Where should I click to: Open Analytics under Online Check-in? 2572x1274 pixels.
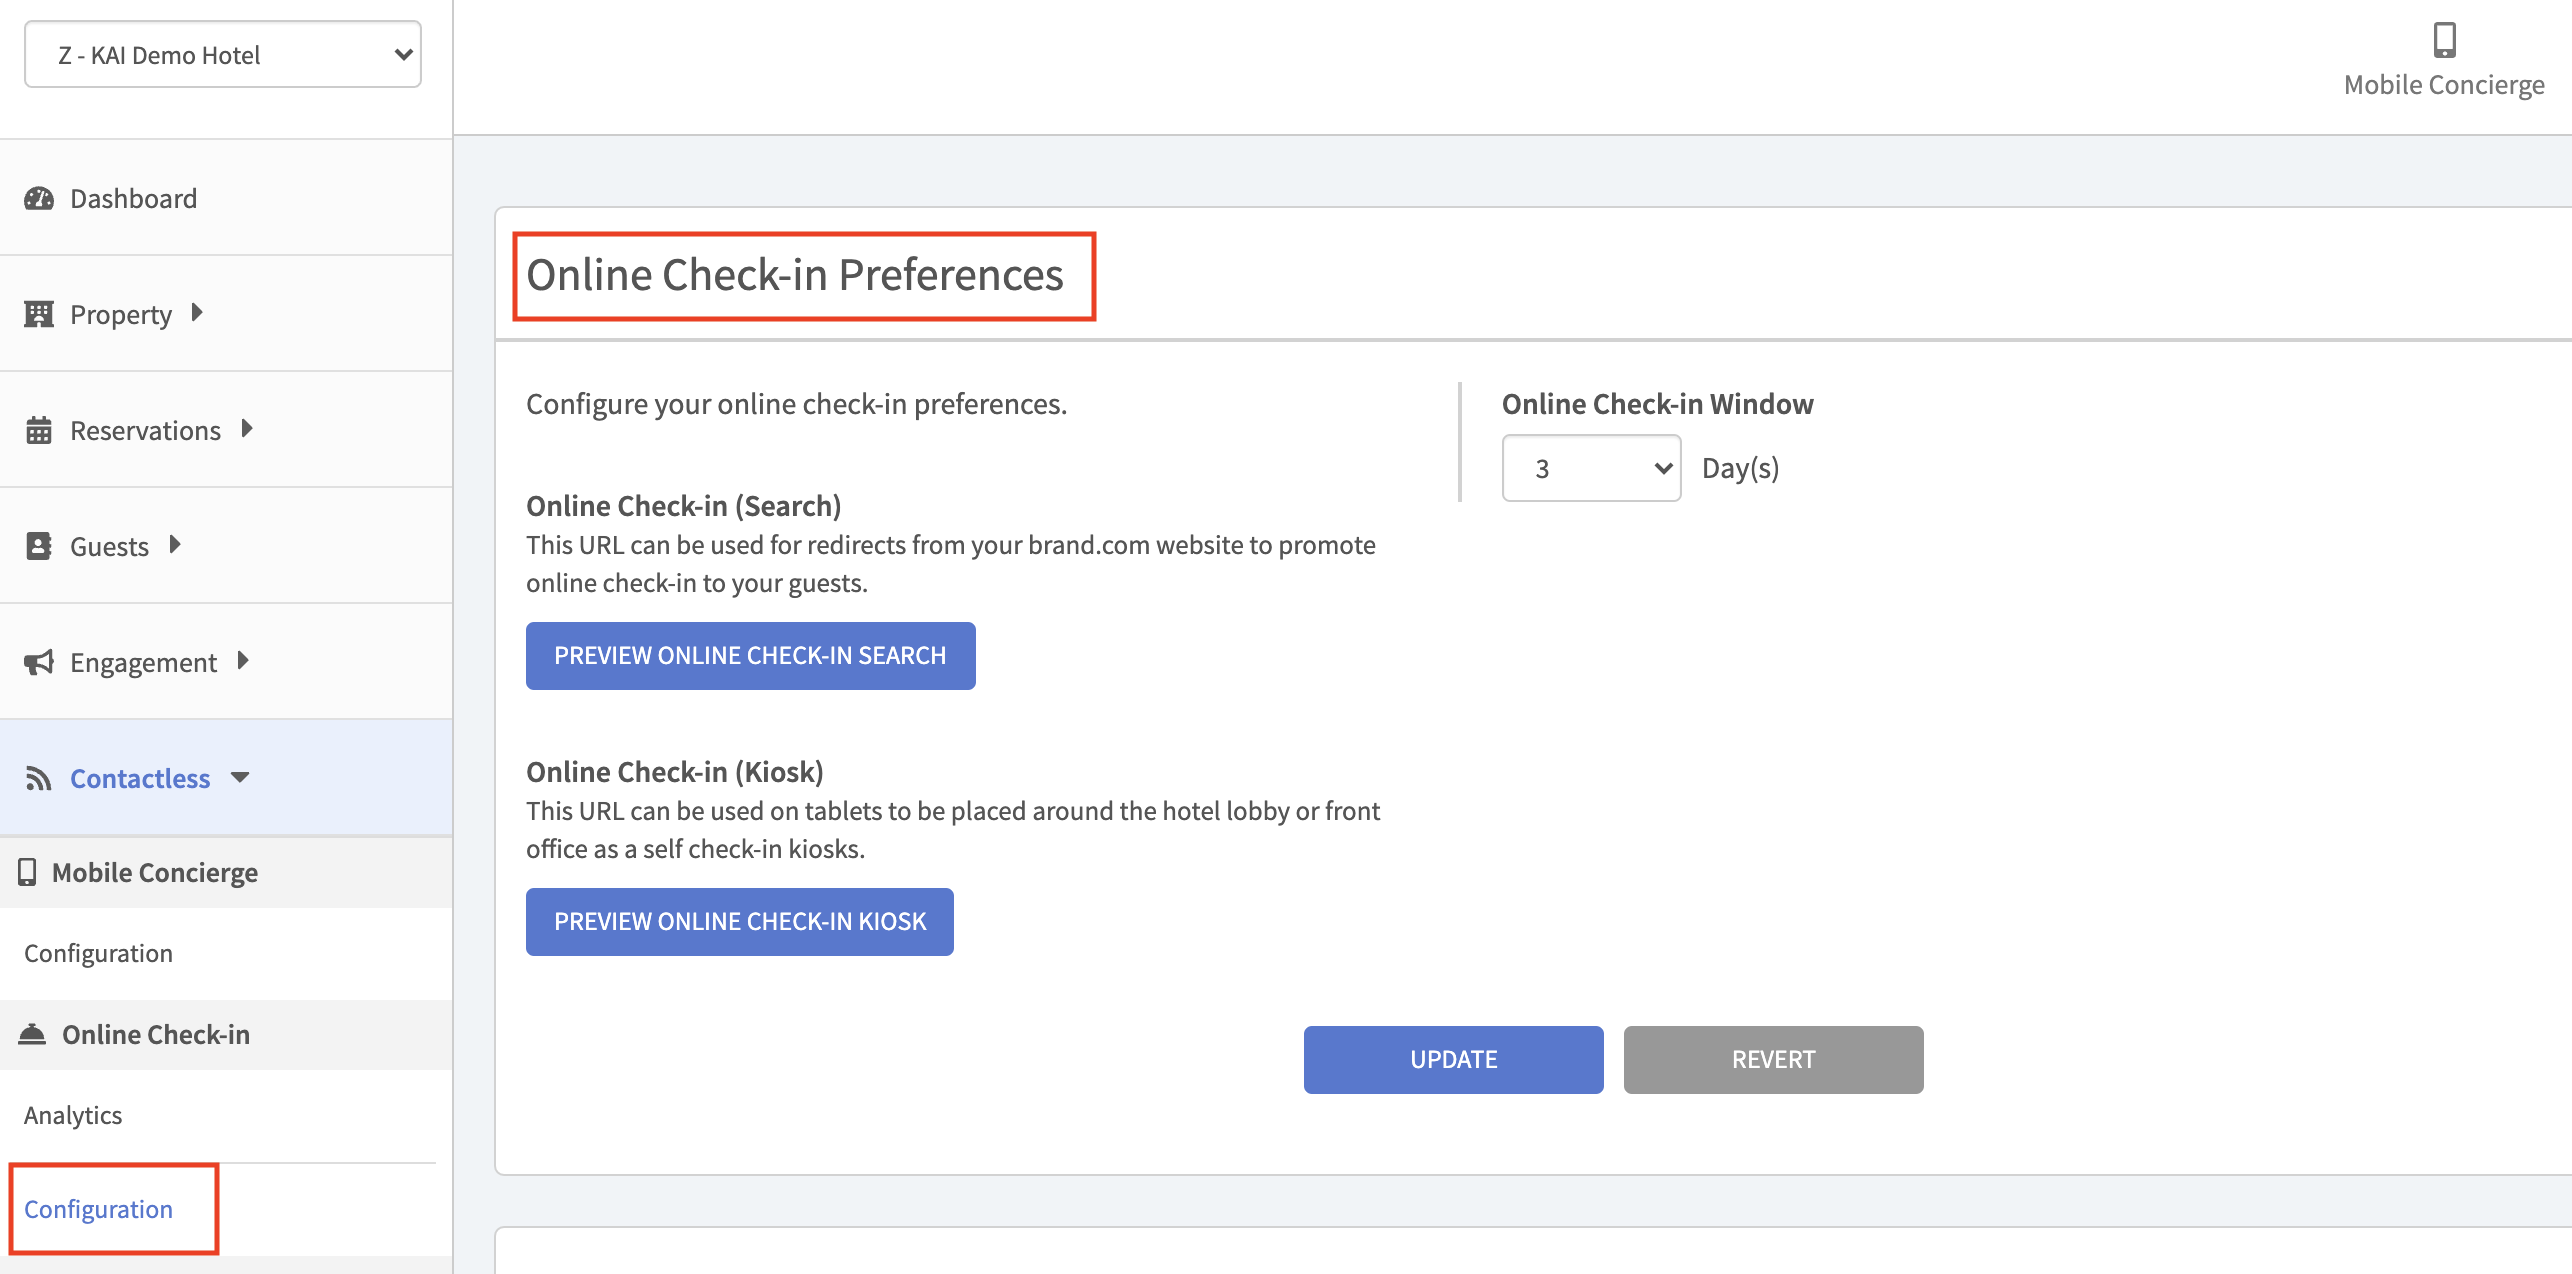(73, 1115)
